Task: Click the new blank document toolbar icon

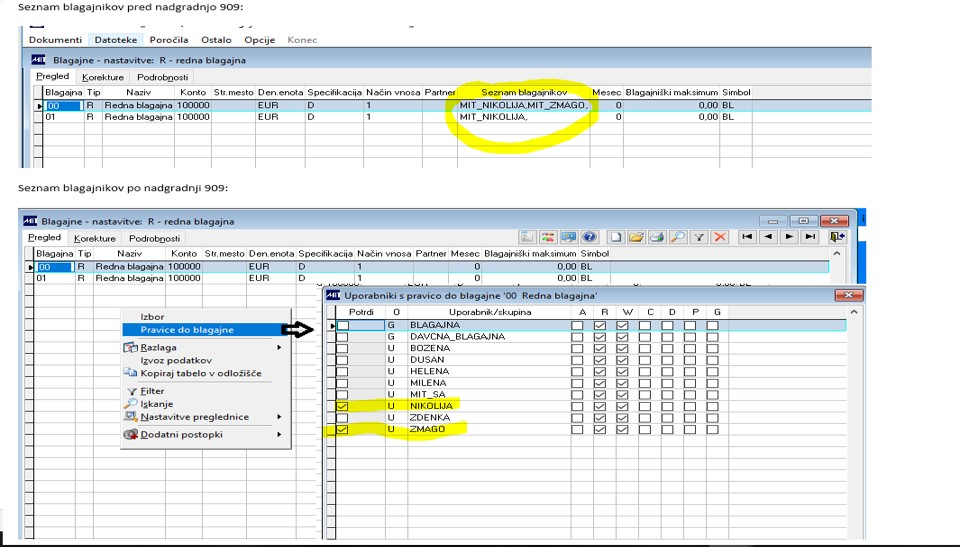Action: tap(617, 237)
